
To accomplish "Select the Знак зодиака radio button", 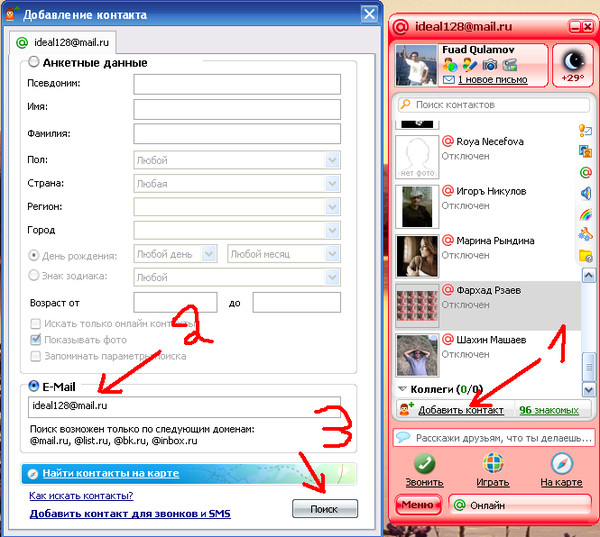I will [34, 275].
